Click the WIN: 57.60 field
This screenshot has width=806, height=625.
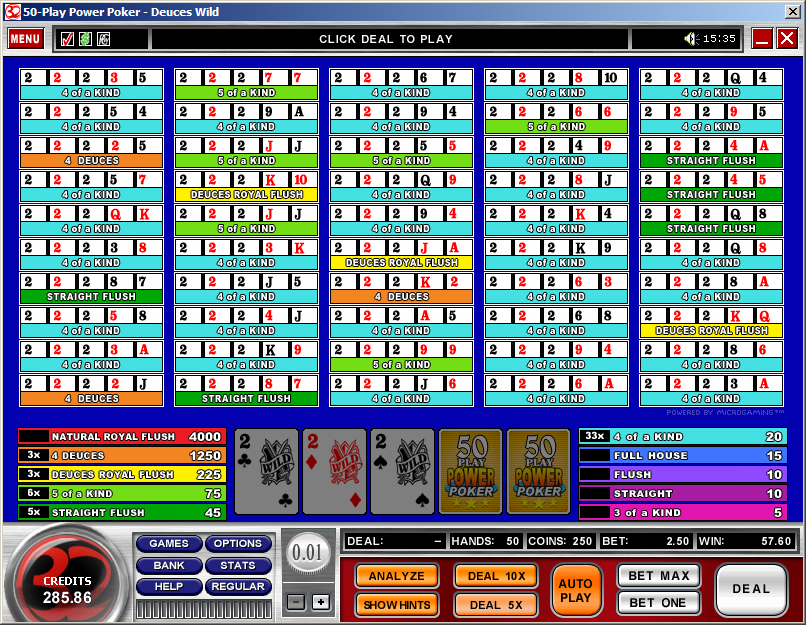pyautogui.click(x=744, y=541)
